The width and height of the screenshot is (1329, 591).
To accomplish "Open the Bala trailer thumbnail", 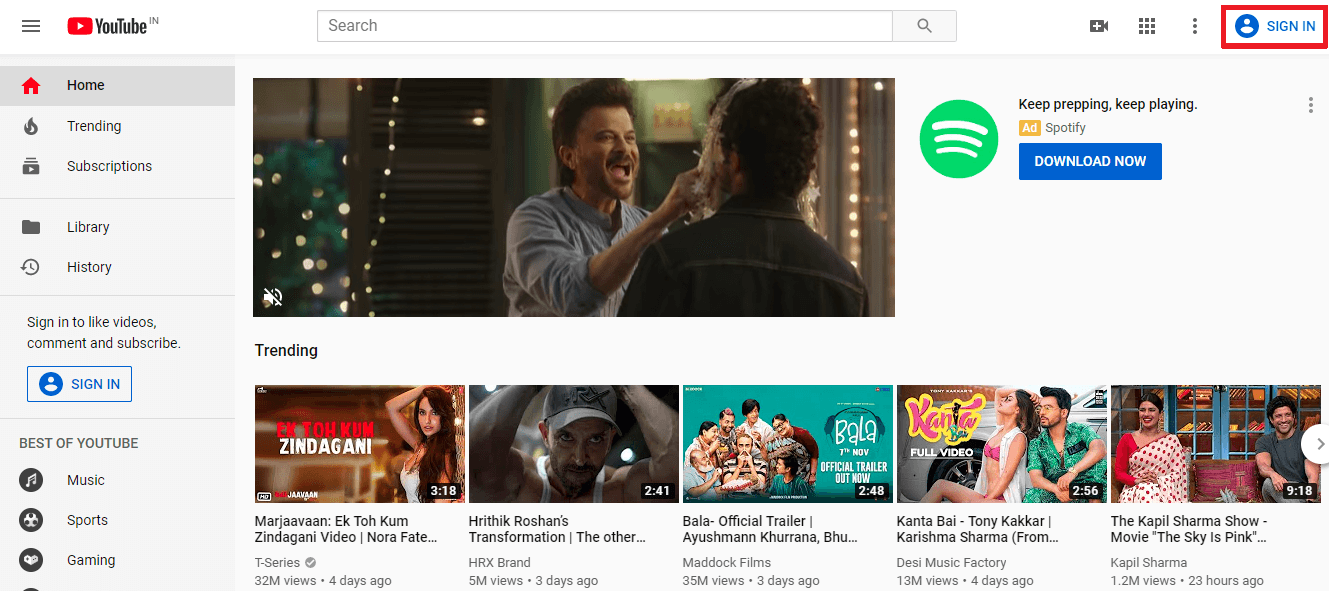I will [x=788, y=444].
